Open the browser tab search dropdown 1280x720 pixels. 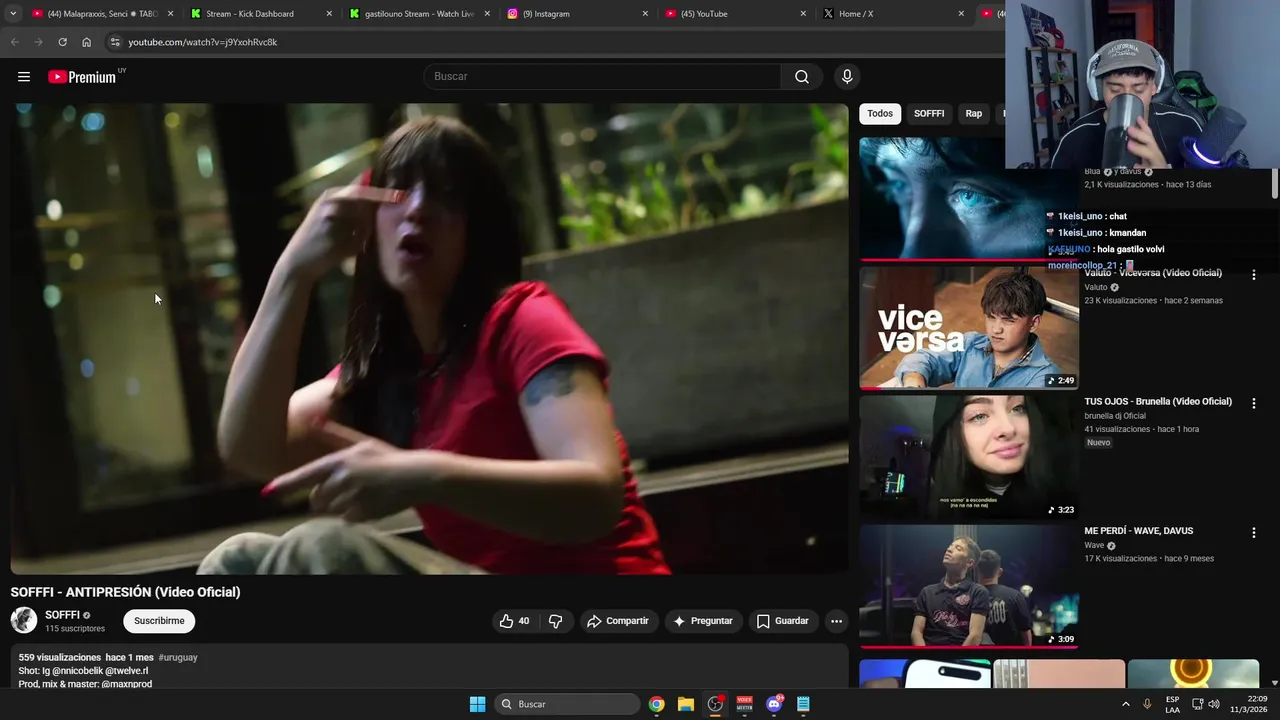tap(13, 14)
